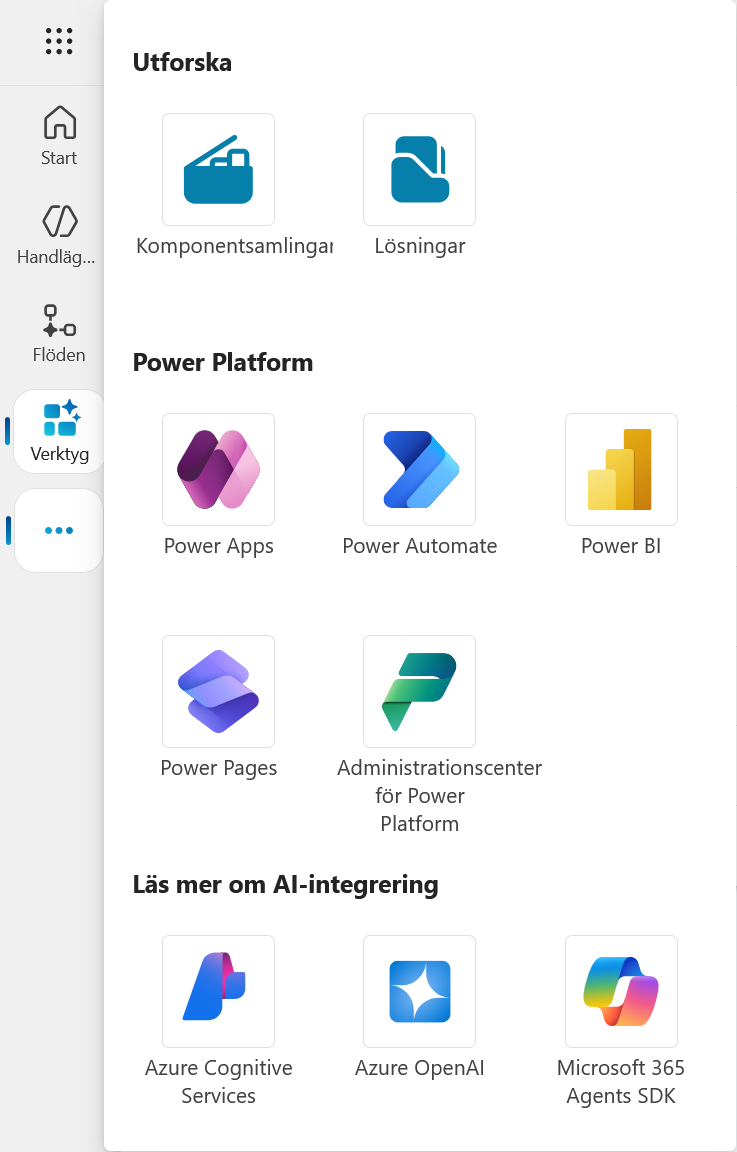Open the Microsoft 365 Agents SDK icon

pos(621,991)
